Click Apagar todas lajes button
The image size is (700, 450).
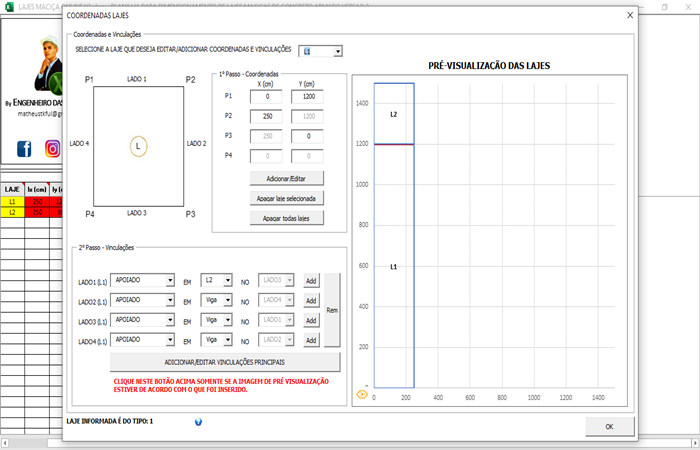click(x=287, y=217)
